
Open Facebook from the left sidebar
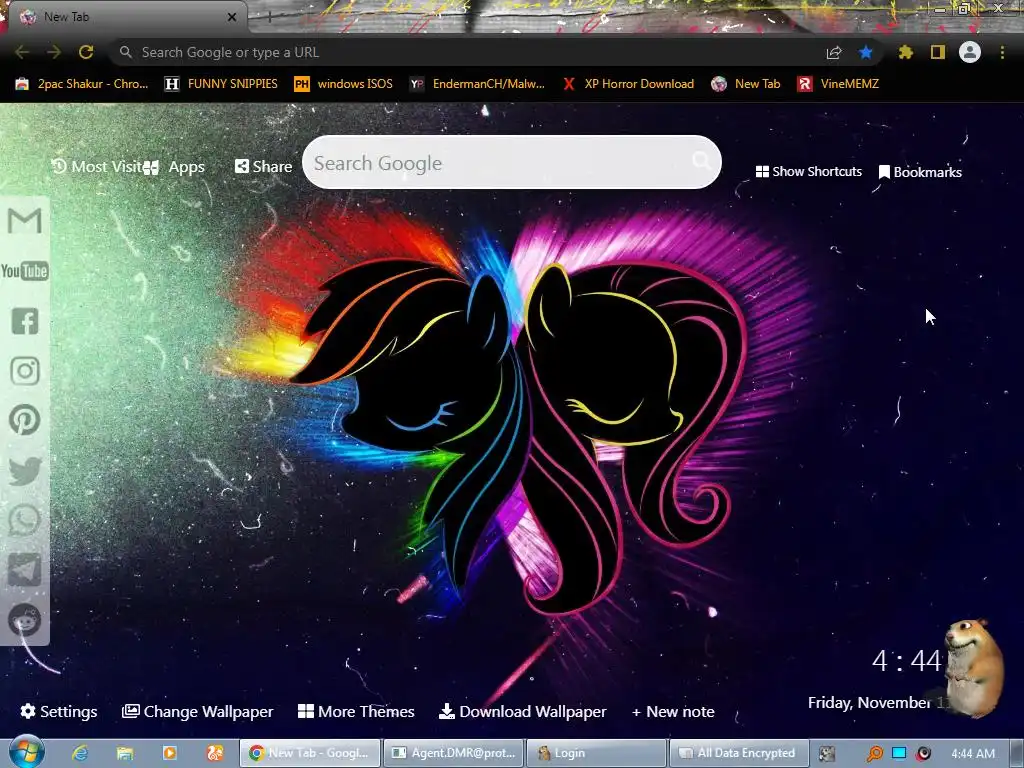pyautogui.click(x=25, y=321)
